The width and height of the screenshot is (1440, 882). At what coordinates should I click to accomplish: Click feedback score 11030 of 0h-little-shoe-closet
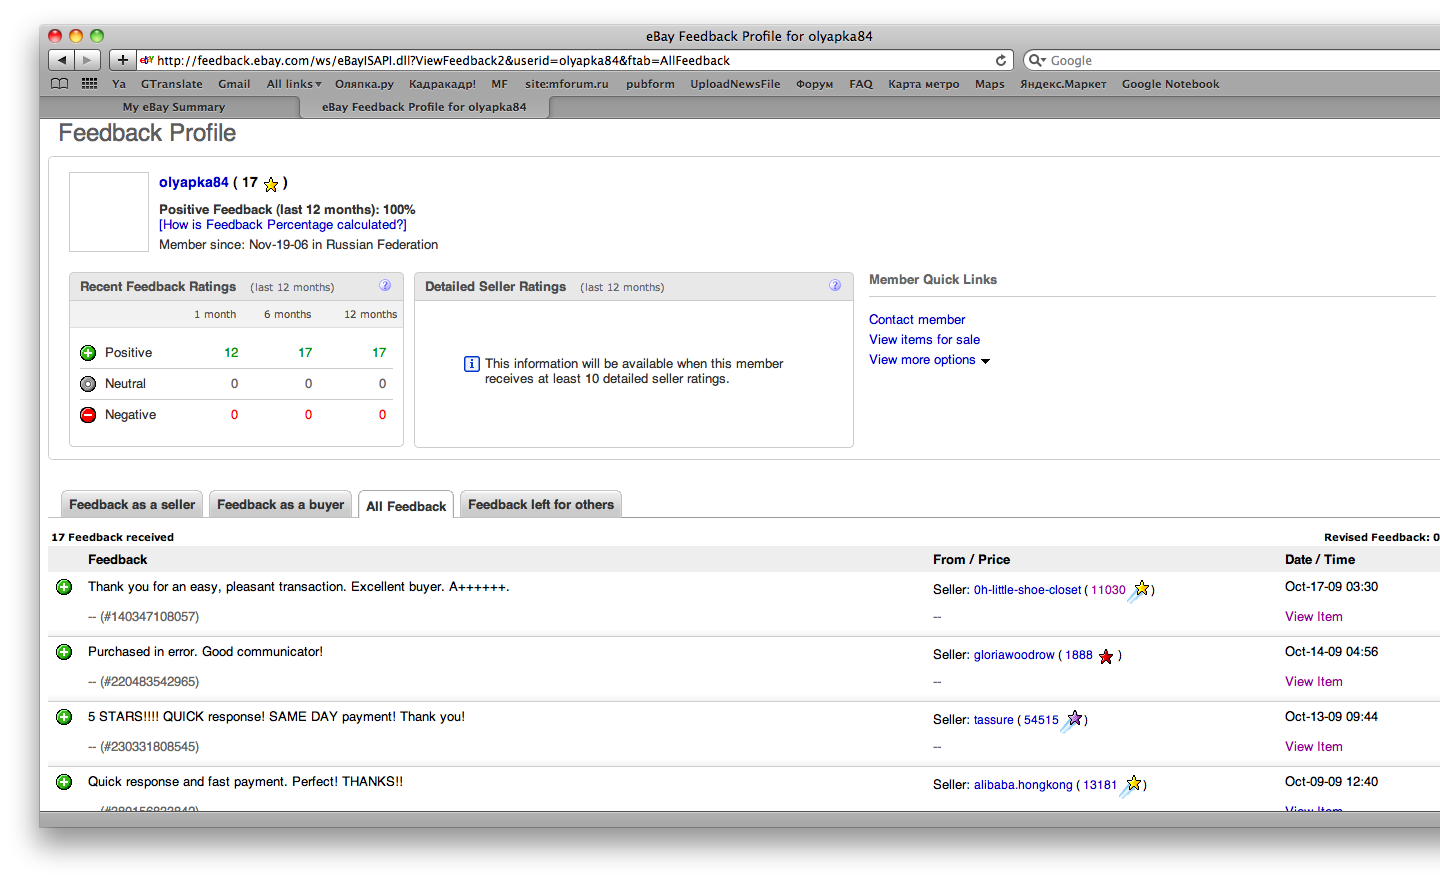[x=1108, y=590]
